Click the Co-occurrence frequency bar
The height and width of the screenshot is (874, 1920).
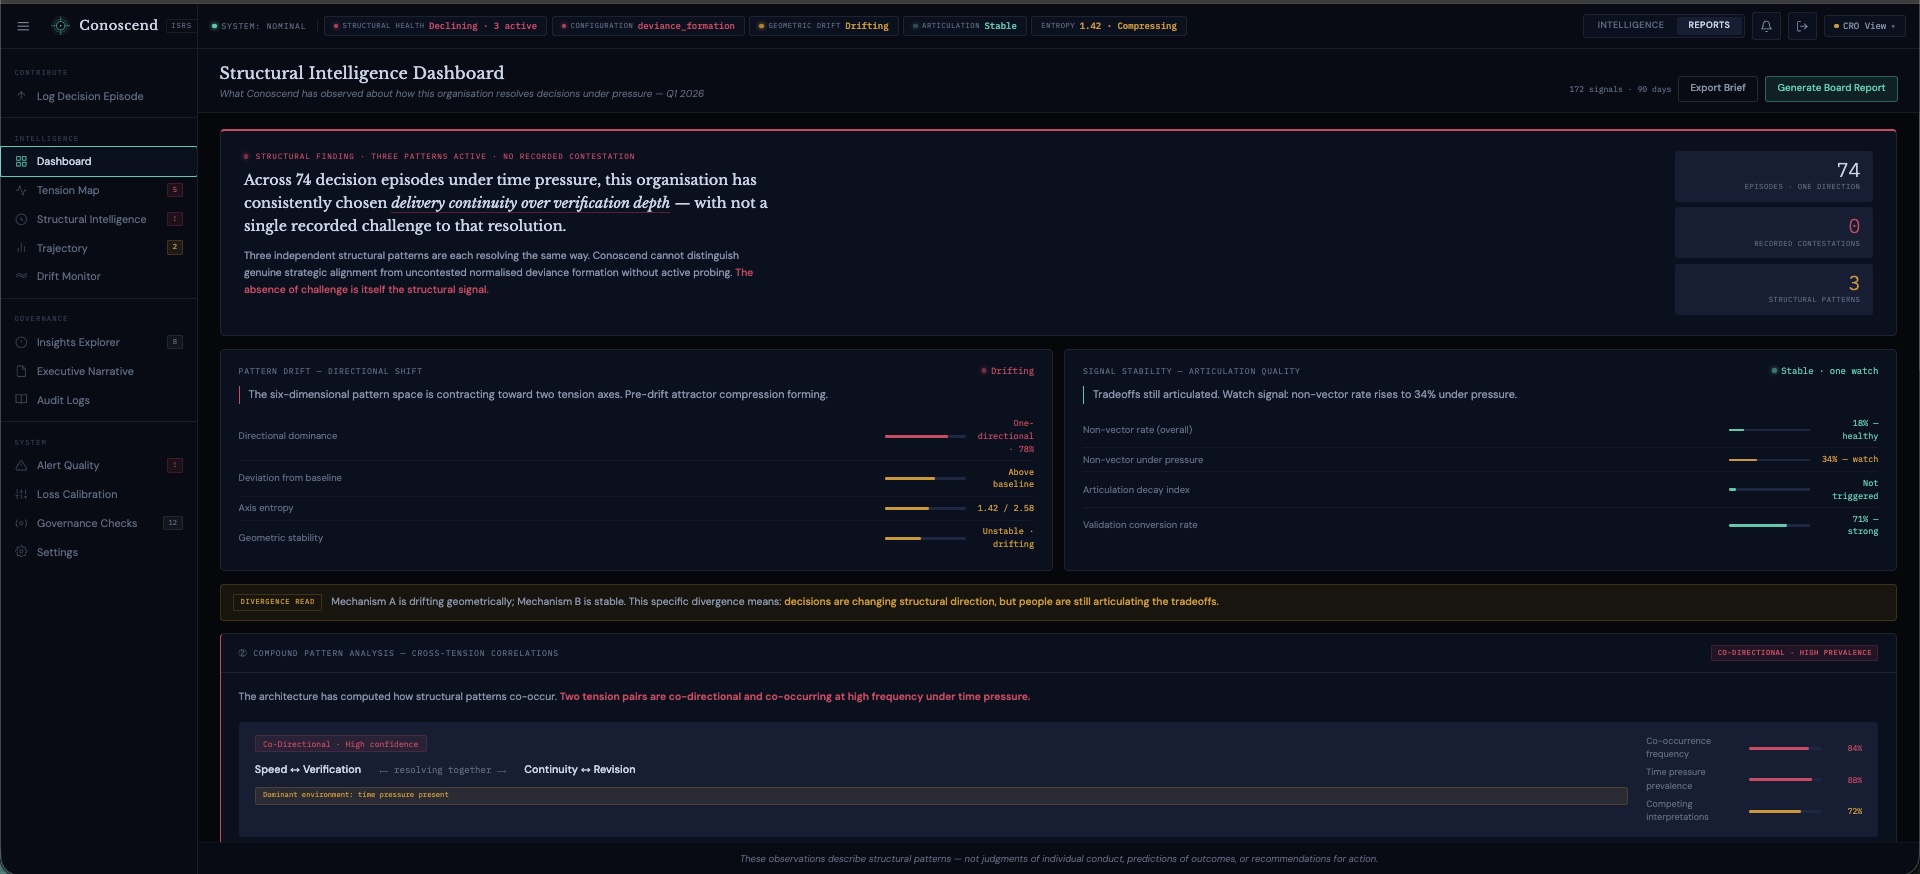(x=1785, y=748)
